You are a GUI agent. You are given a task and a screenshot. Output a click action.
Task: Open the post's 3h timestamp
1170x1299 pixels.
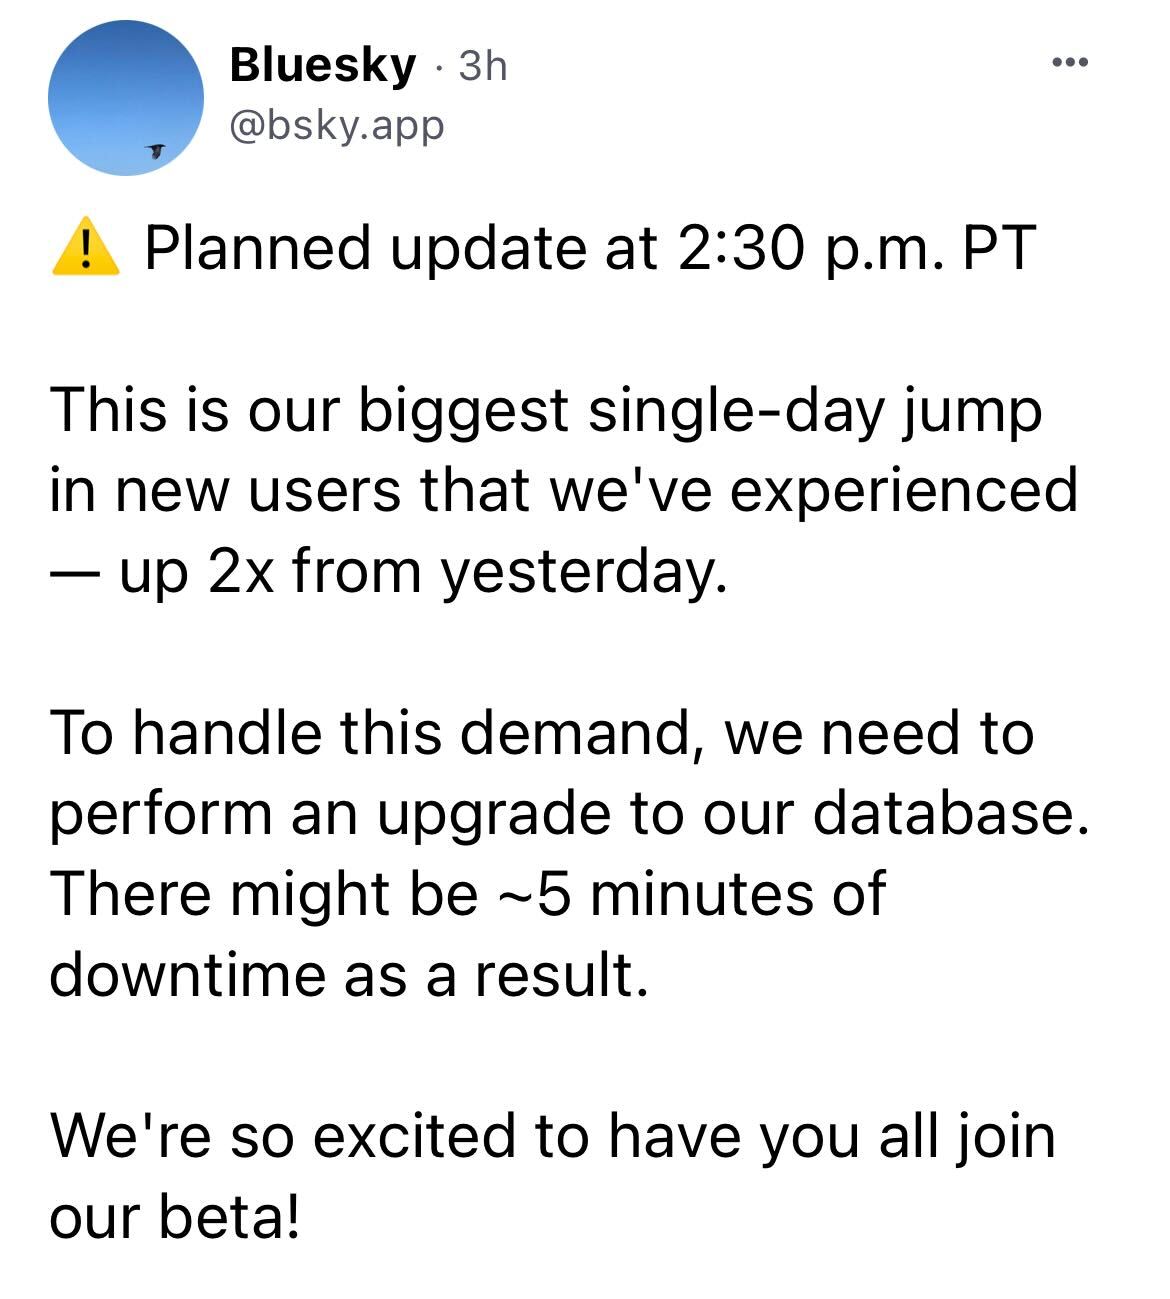483,67
